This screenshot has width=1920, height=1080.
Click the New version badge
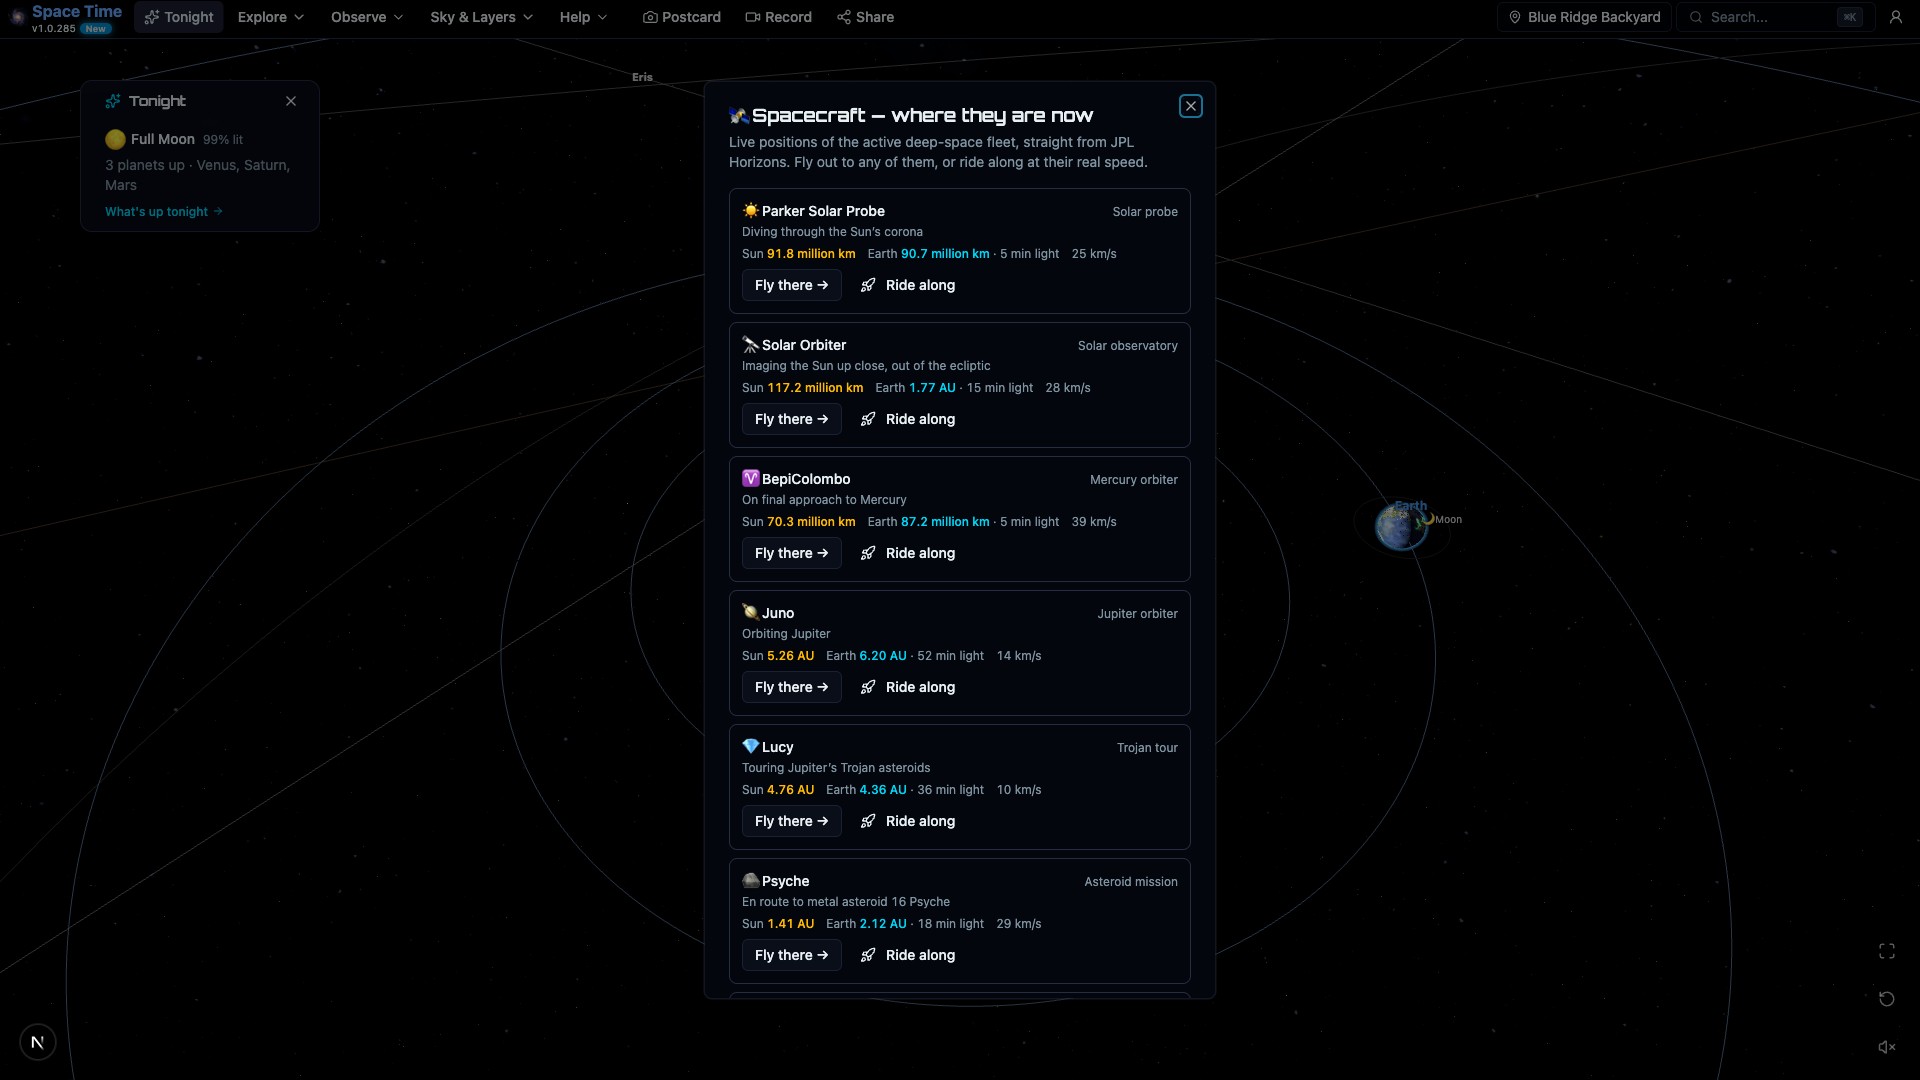pos(96,29)
